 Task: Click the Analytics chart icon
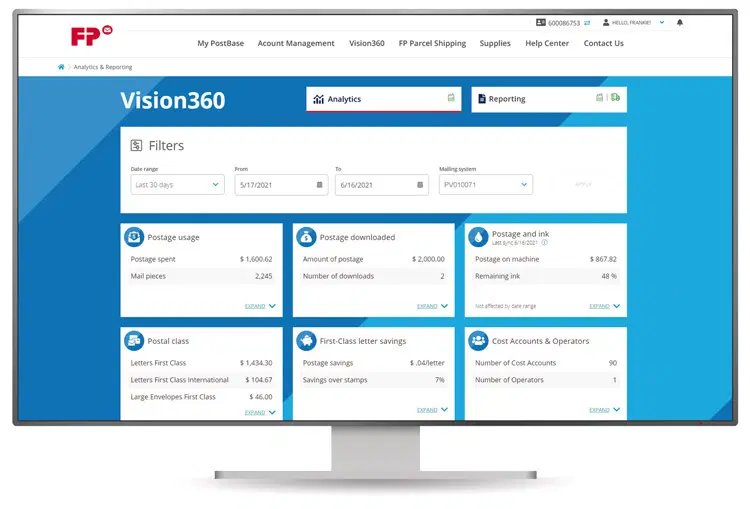(x=319, y=99)
